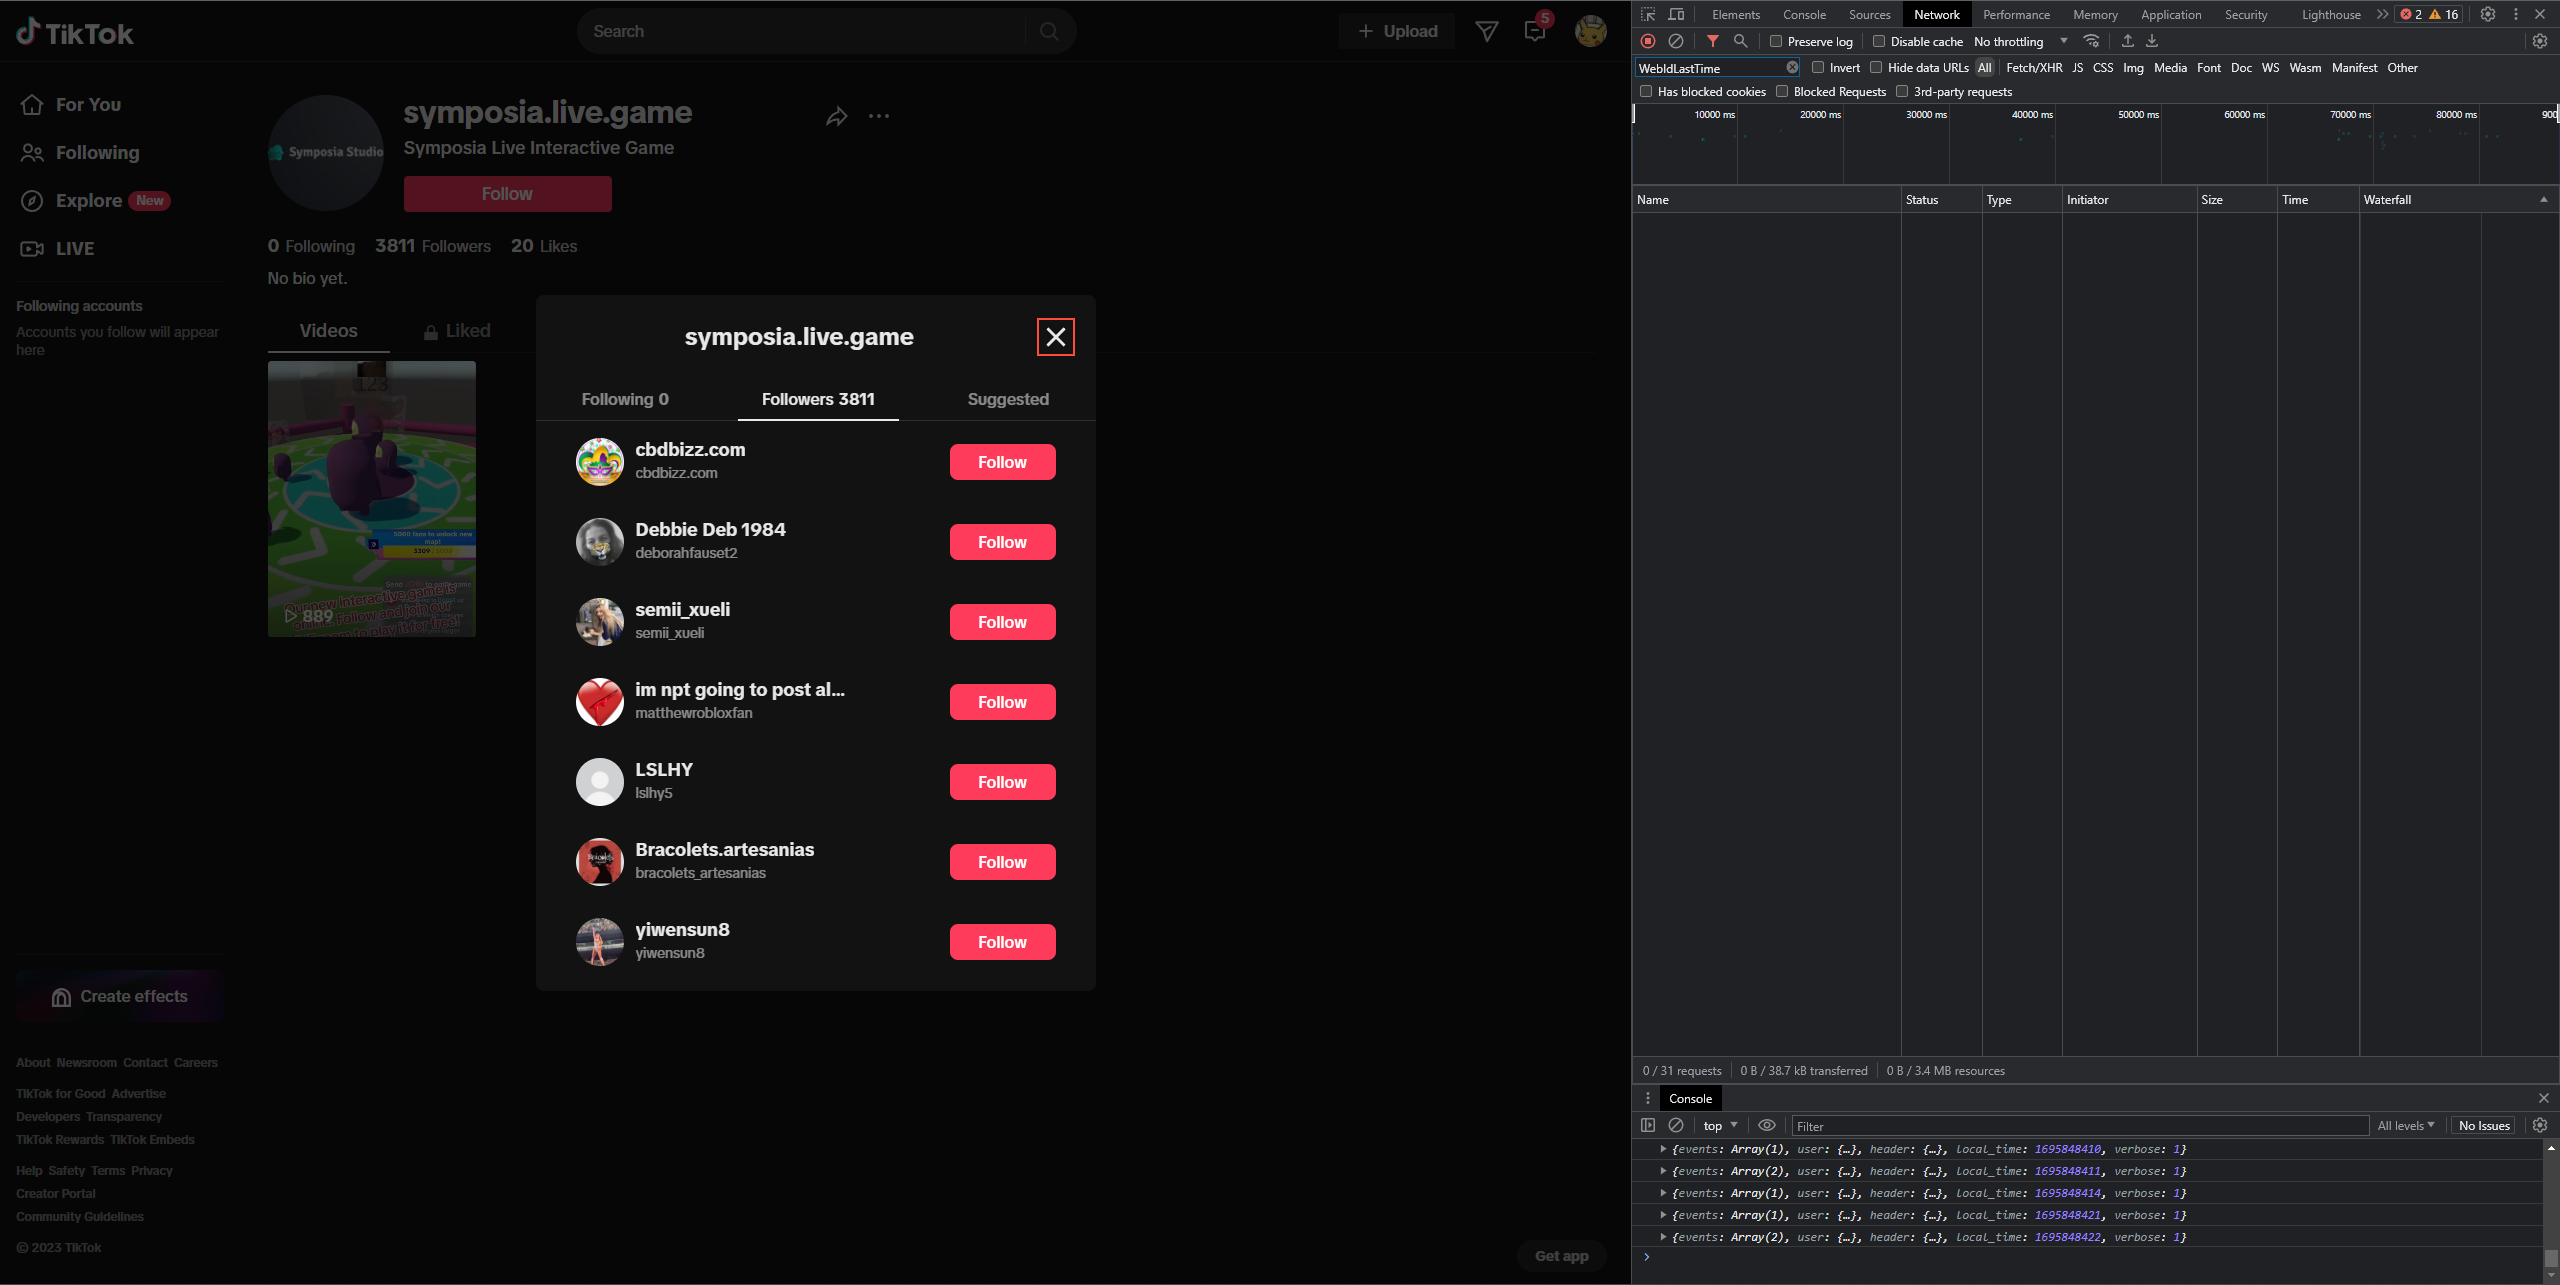Image resolution: width=2560 pixels, height=1285 pixels.
Task: Switch to the Elements tab
Action: [x=1736, y=14]
